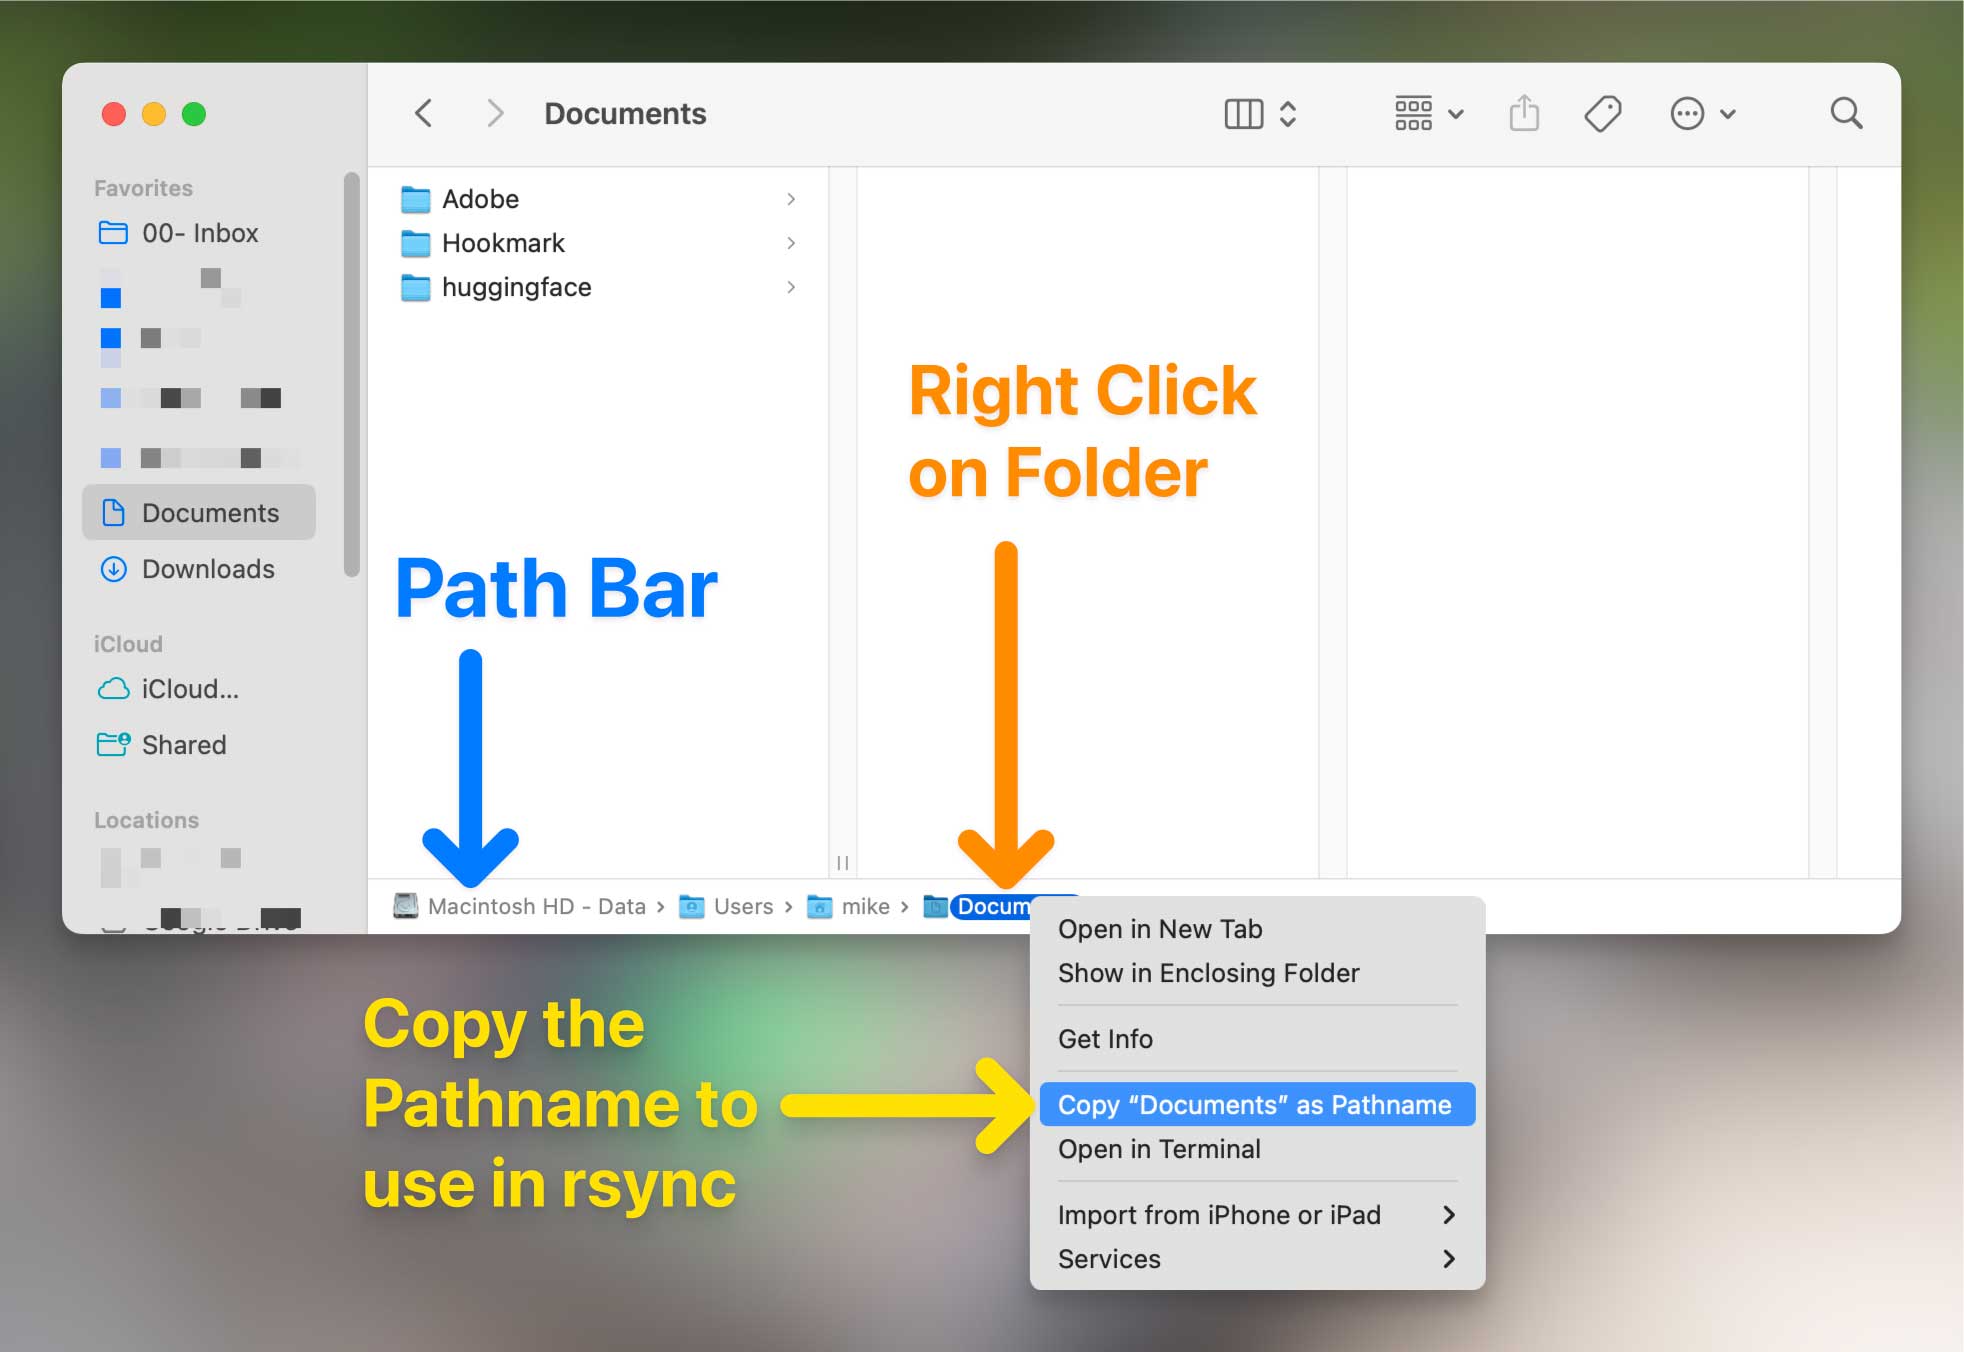Click Hookmark folder icon
The image size is (1964, 1352).
point(415,243)
